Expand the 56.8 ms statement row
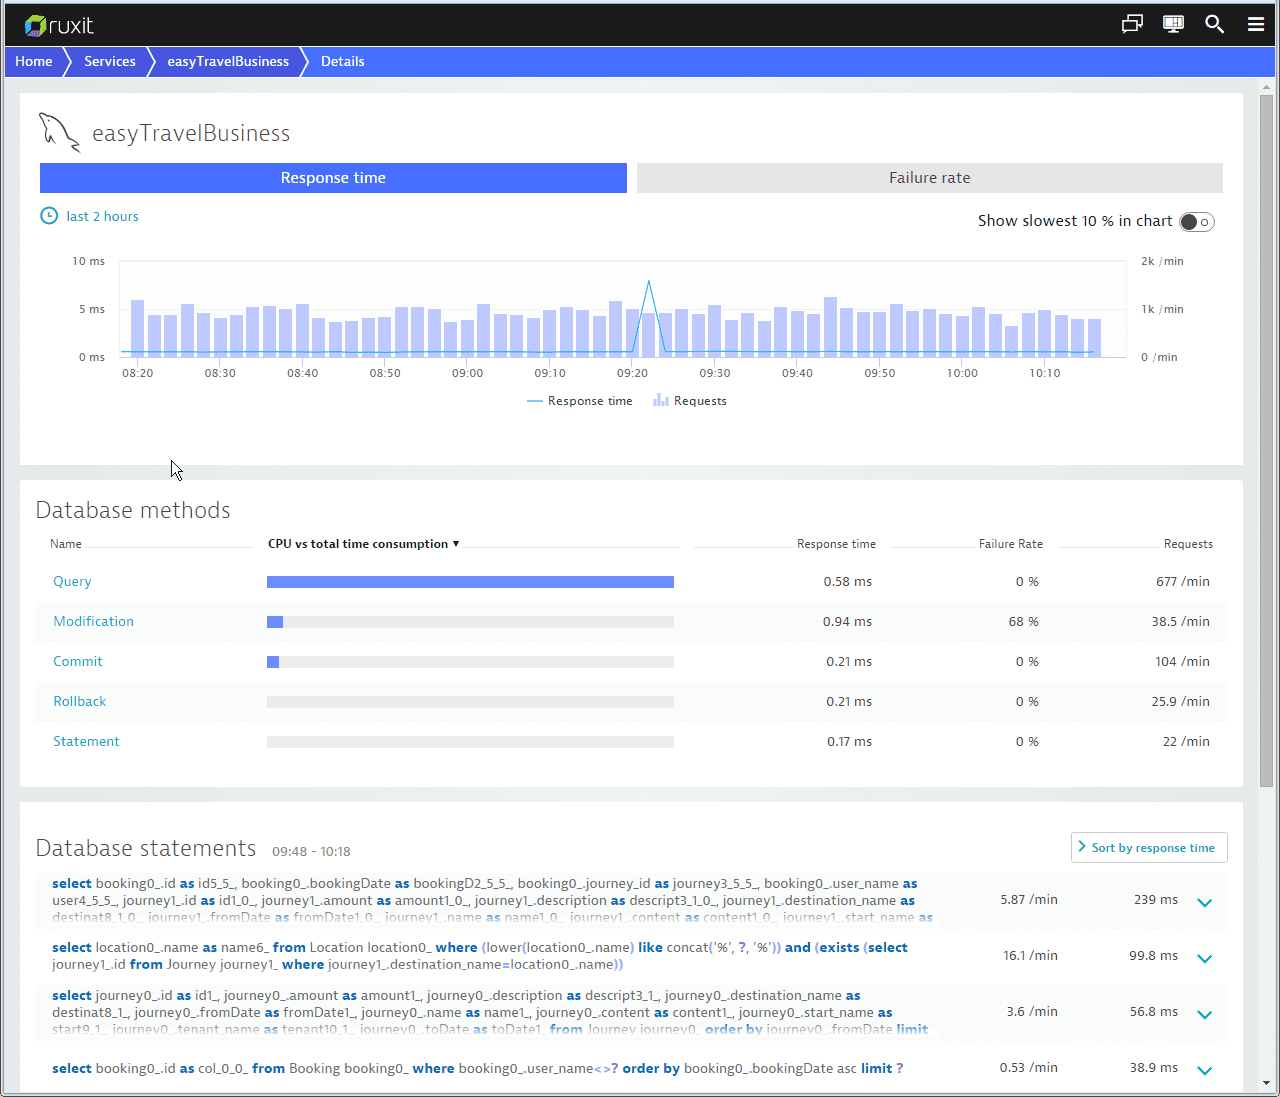1280x1097 pixels. pos(1205,1014)
